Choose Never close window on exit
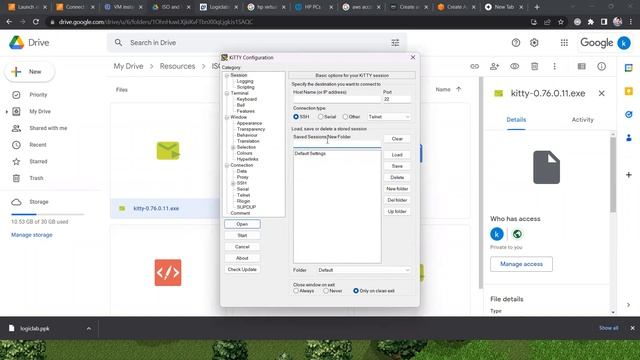This screenshot has height=360, width=640. click(326, 291)
